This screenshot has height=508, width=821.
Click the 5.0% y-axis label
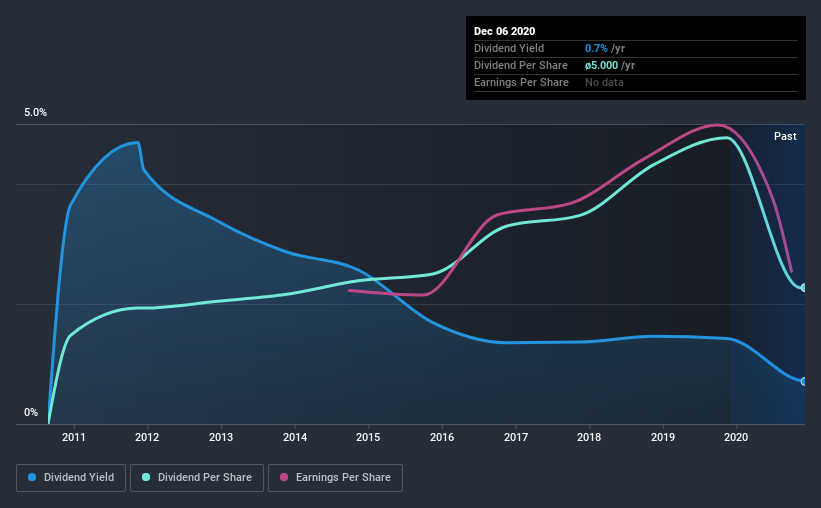36,112
